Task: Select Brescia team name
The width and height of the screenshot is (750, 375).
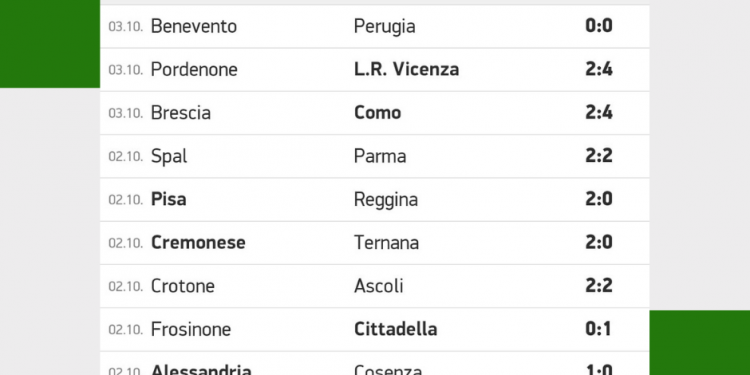Action: click(181, 113)
